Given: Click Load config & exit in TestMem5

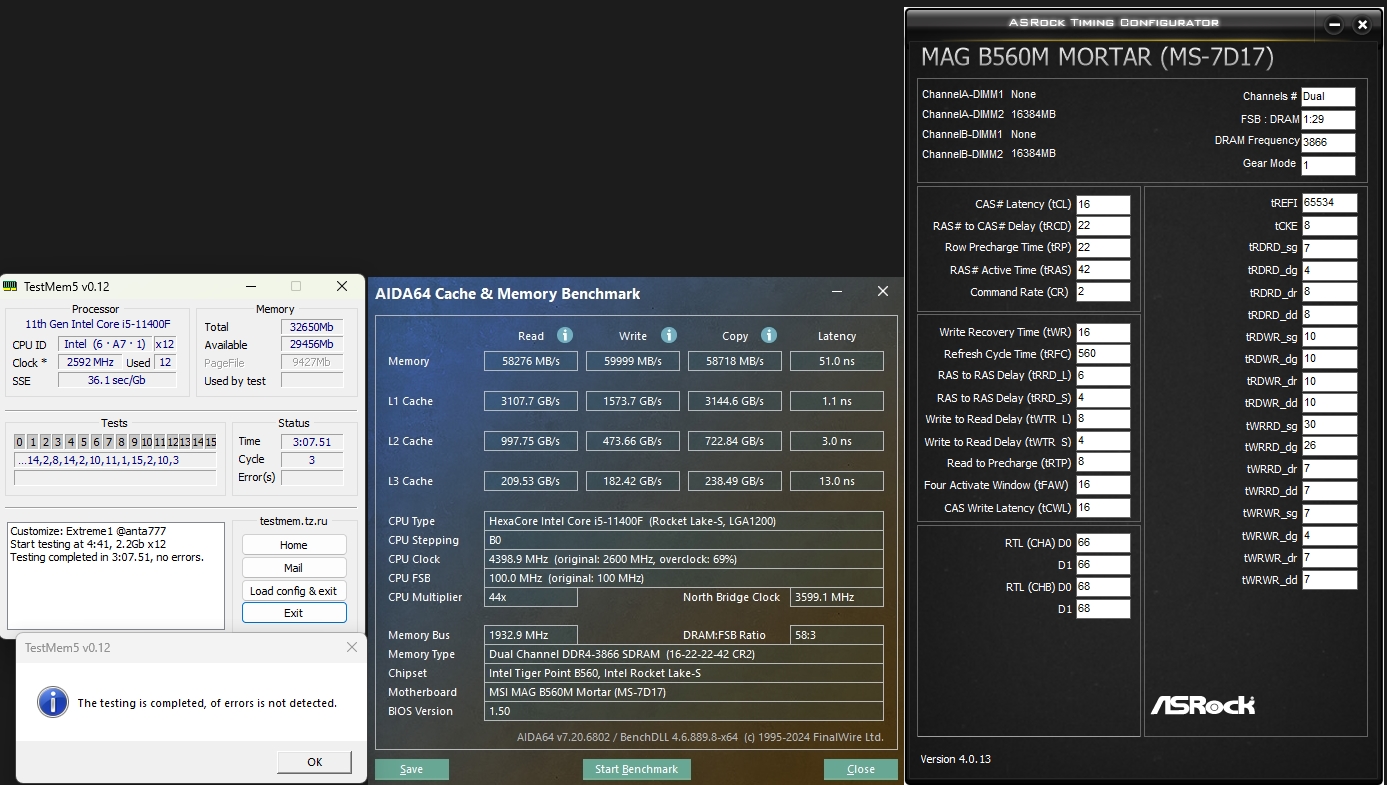Looking at the screenshot, I should point(294,591).
